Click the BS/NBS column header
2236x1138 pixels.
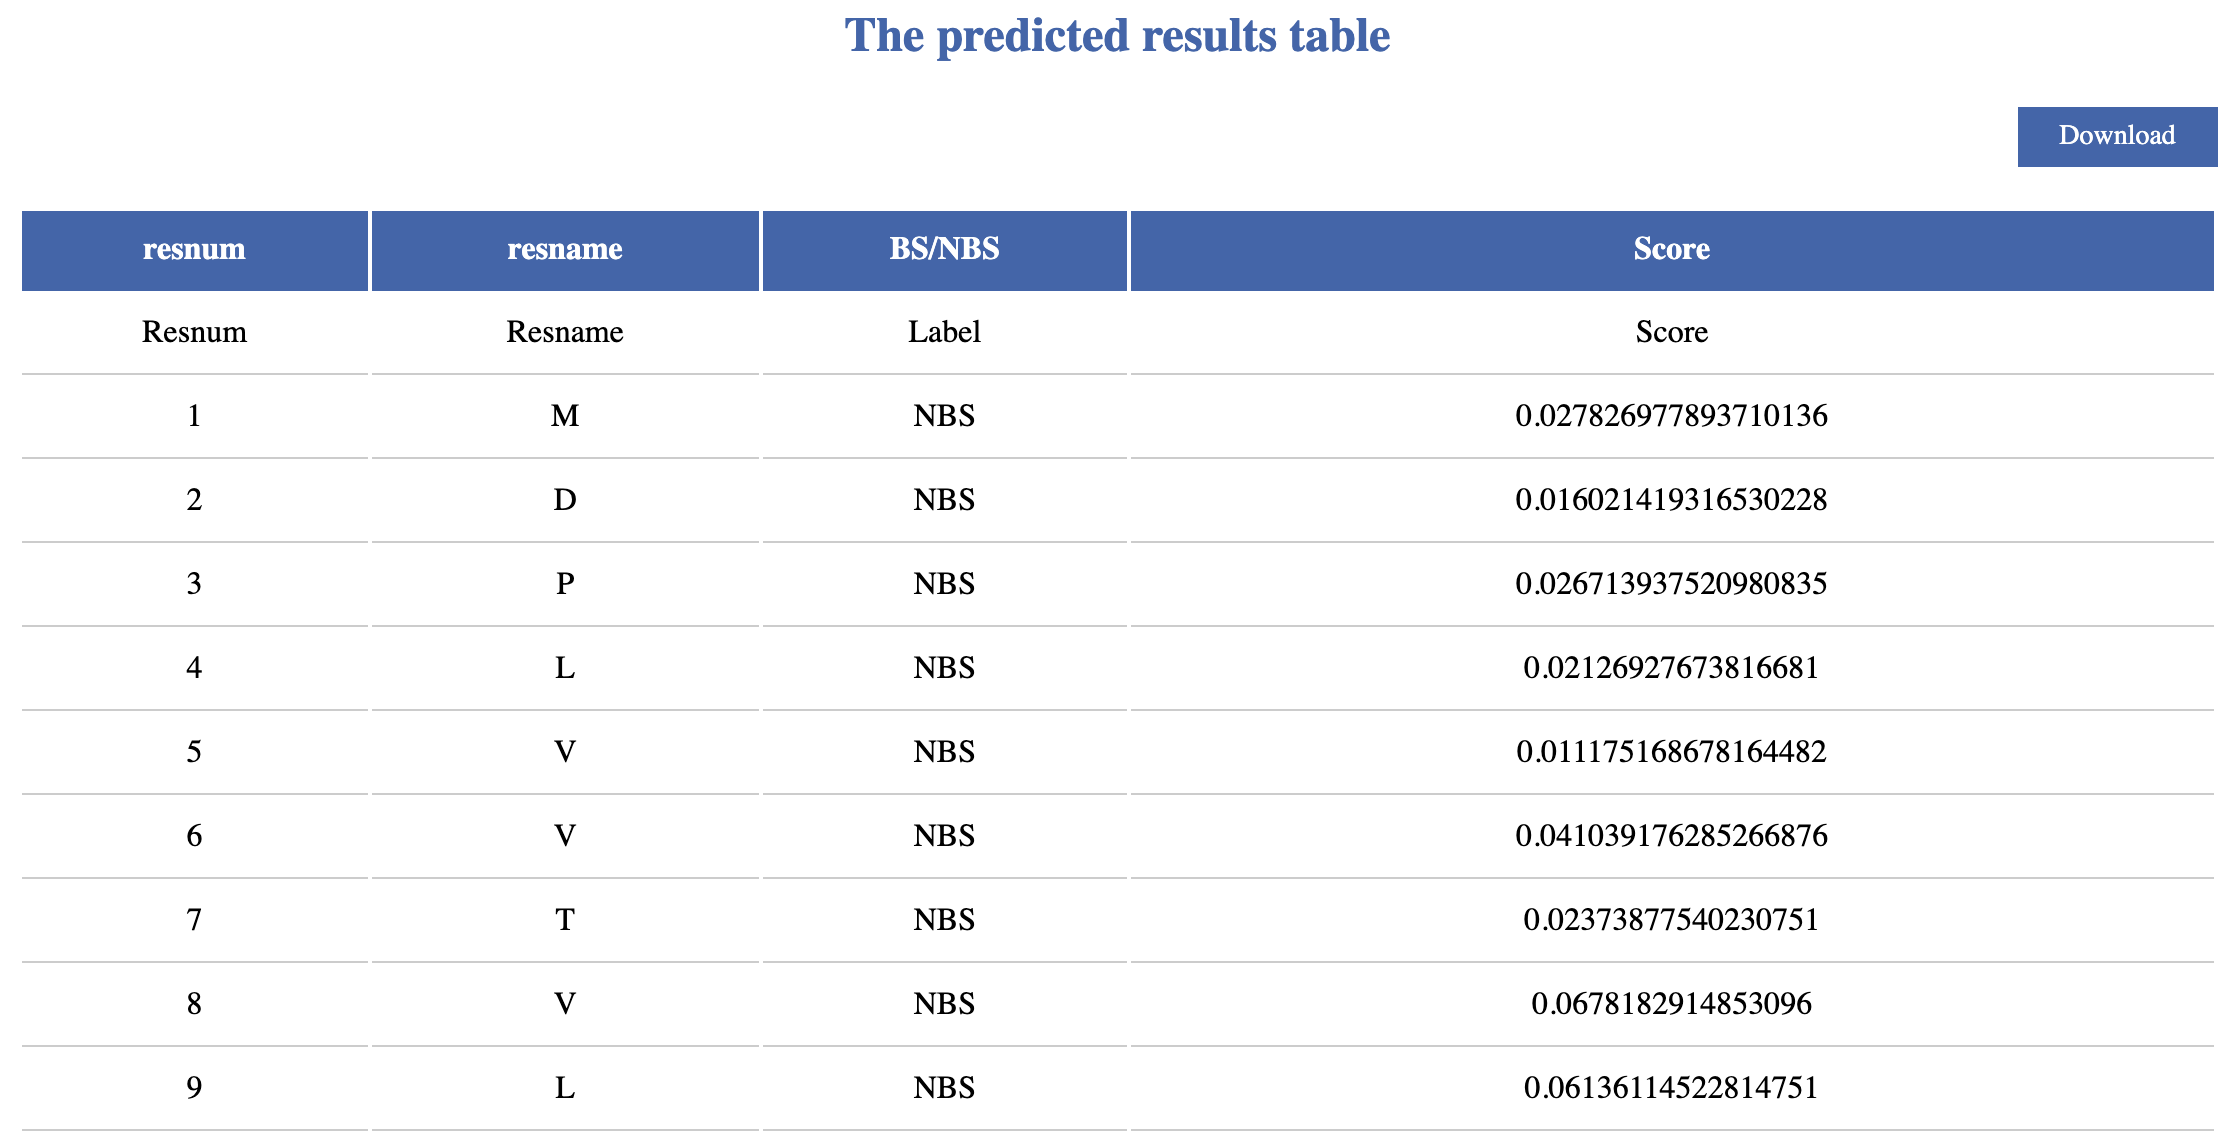pos(944,249)
